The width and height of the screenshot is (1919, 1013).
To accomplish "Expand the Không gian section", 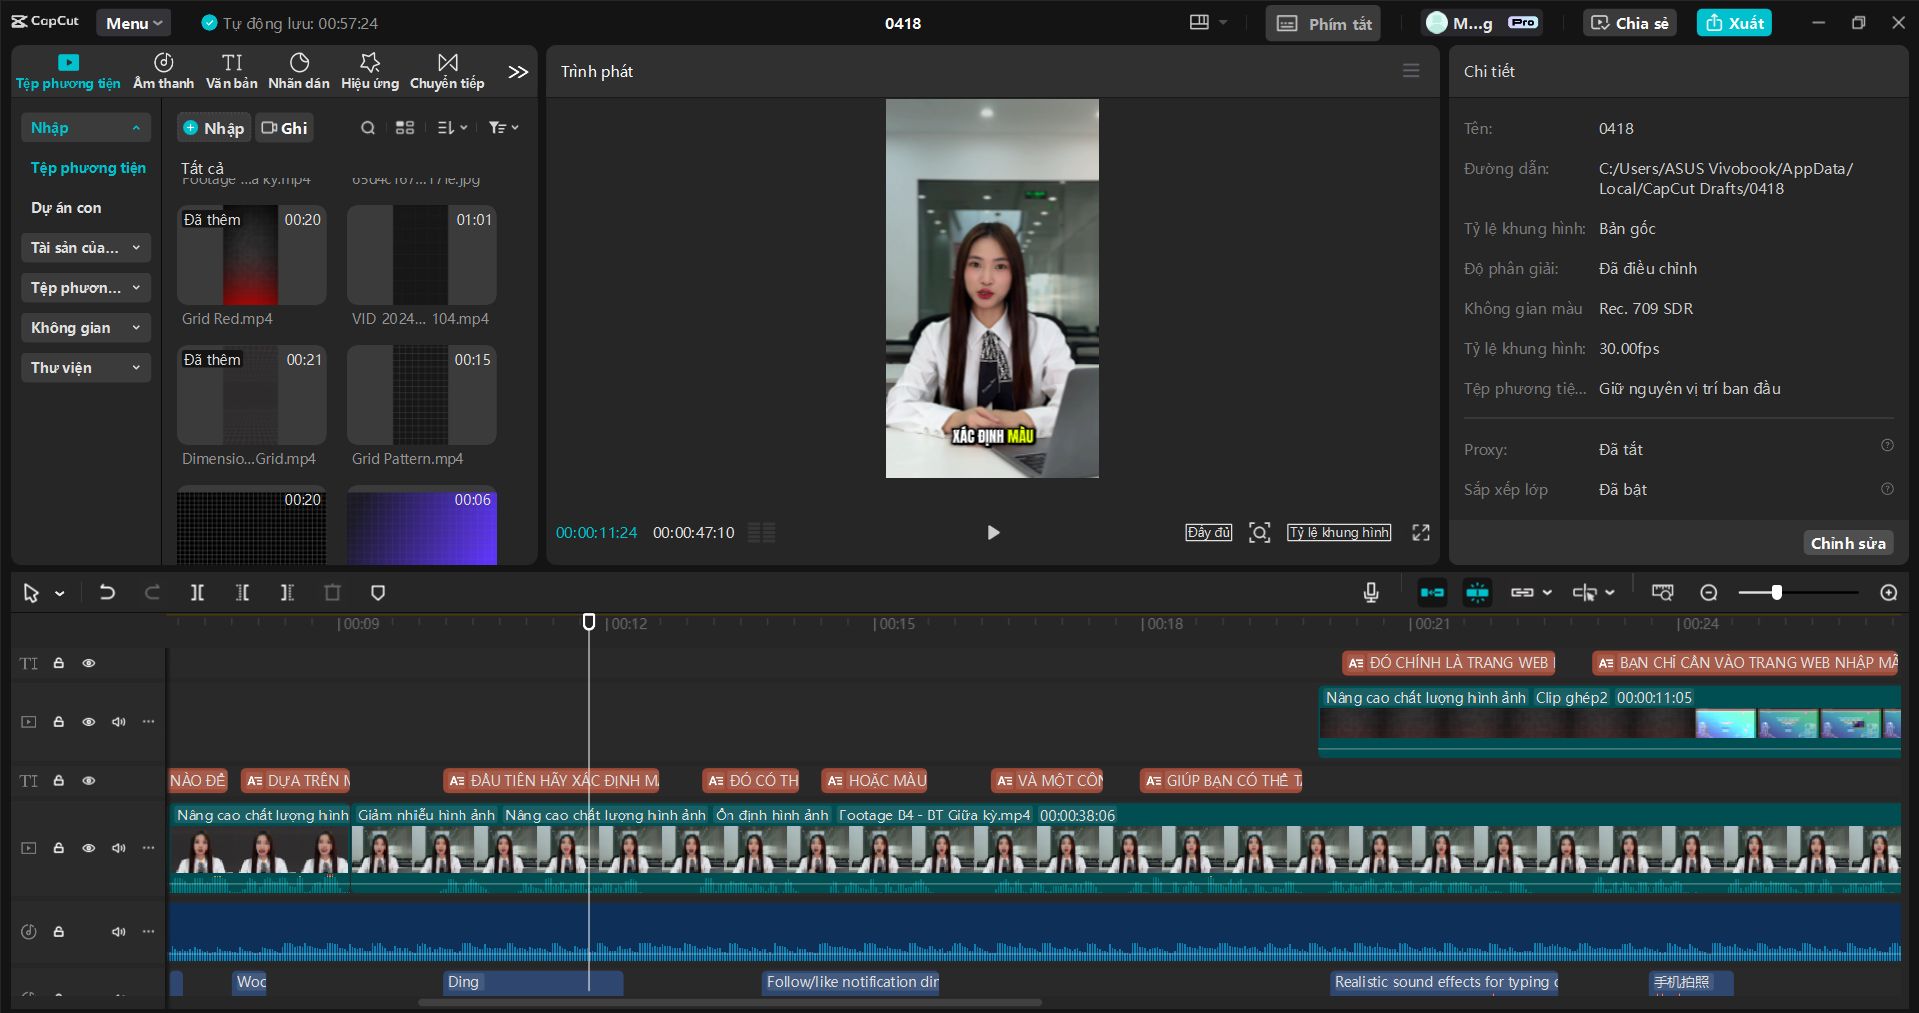I will [86, 328].
